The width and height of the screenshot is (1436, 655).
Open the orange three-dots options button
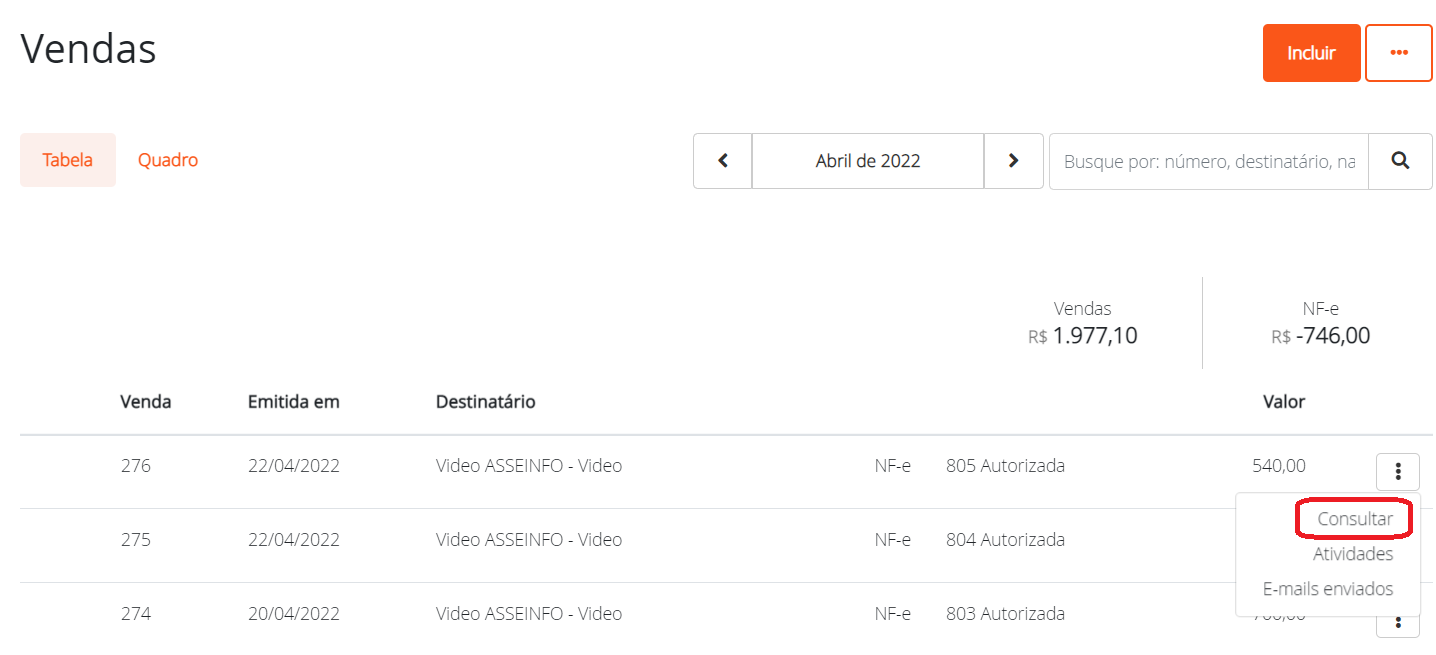tap(1398, 53)
